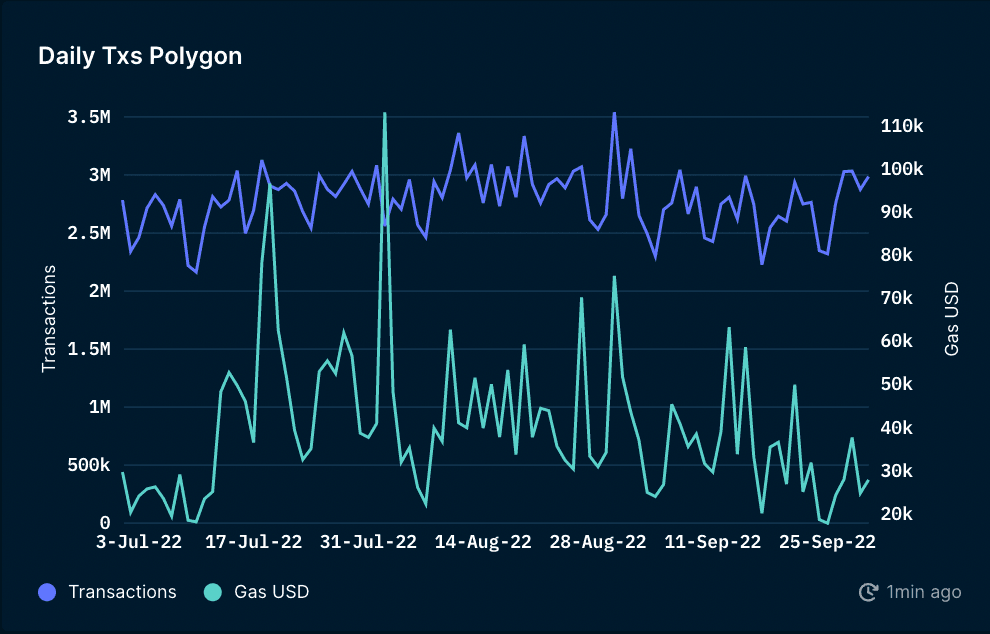Image resolution: width=990 pixels, height=634 pixels.
Task: Click the '500k' left axis value
Action: (x=89, y=465)
